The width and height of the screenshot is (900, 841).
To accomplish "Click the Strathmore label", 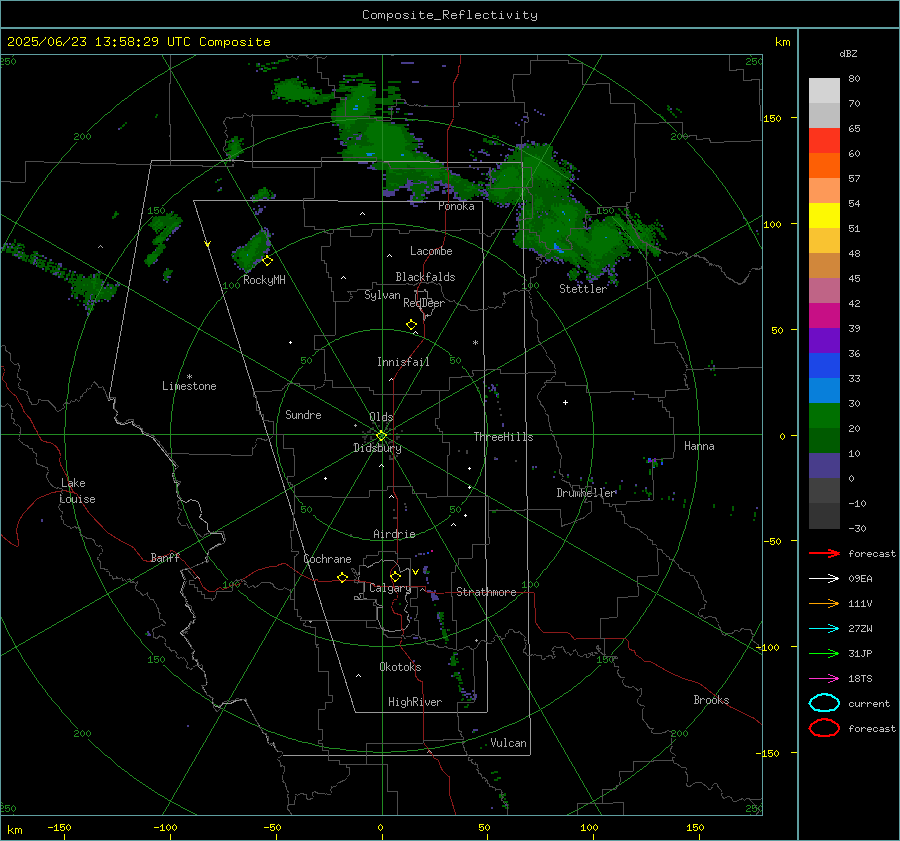I will click(486, 592).
